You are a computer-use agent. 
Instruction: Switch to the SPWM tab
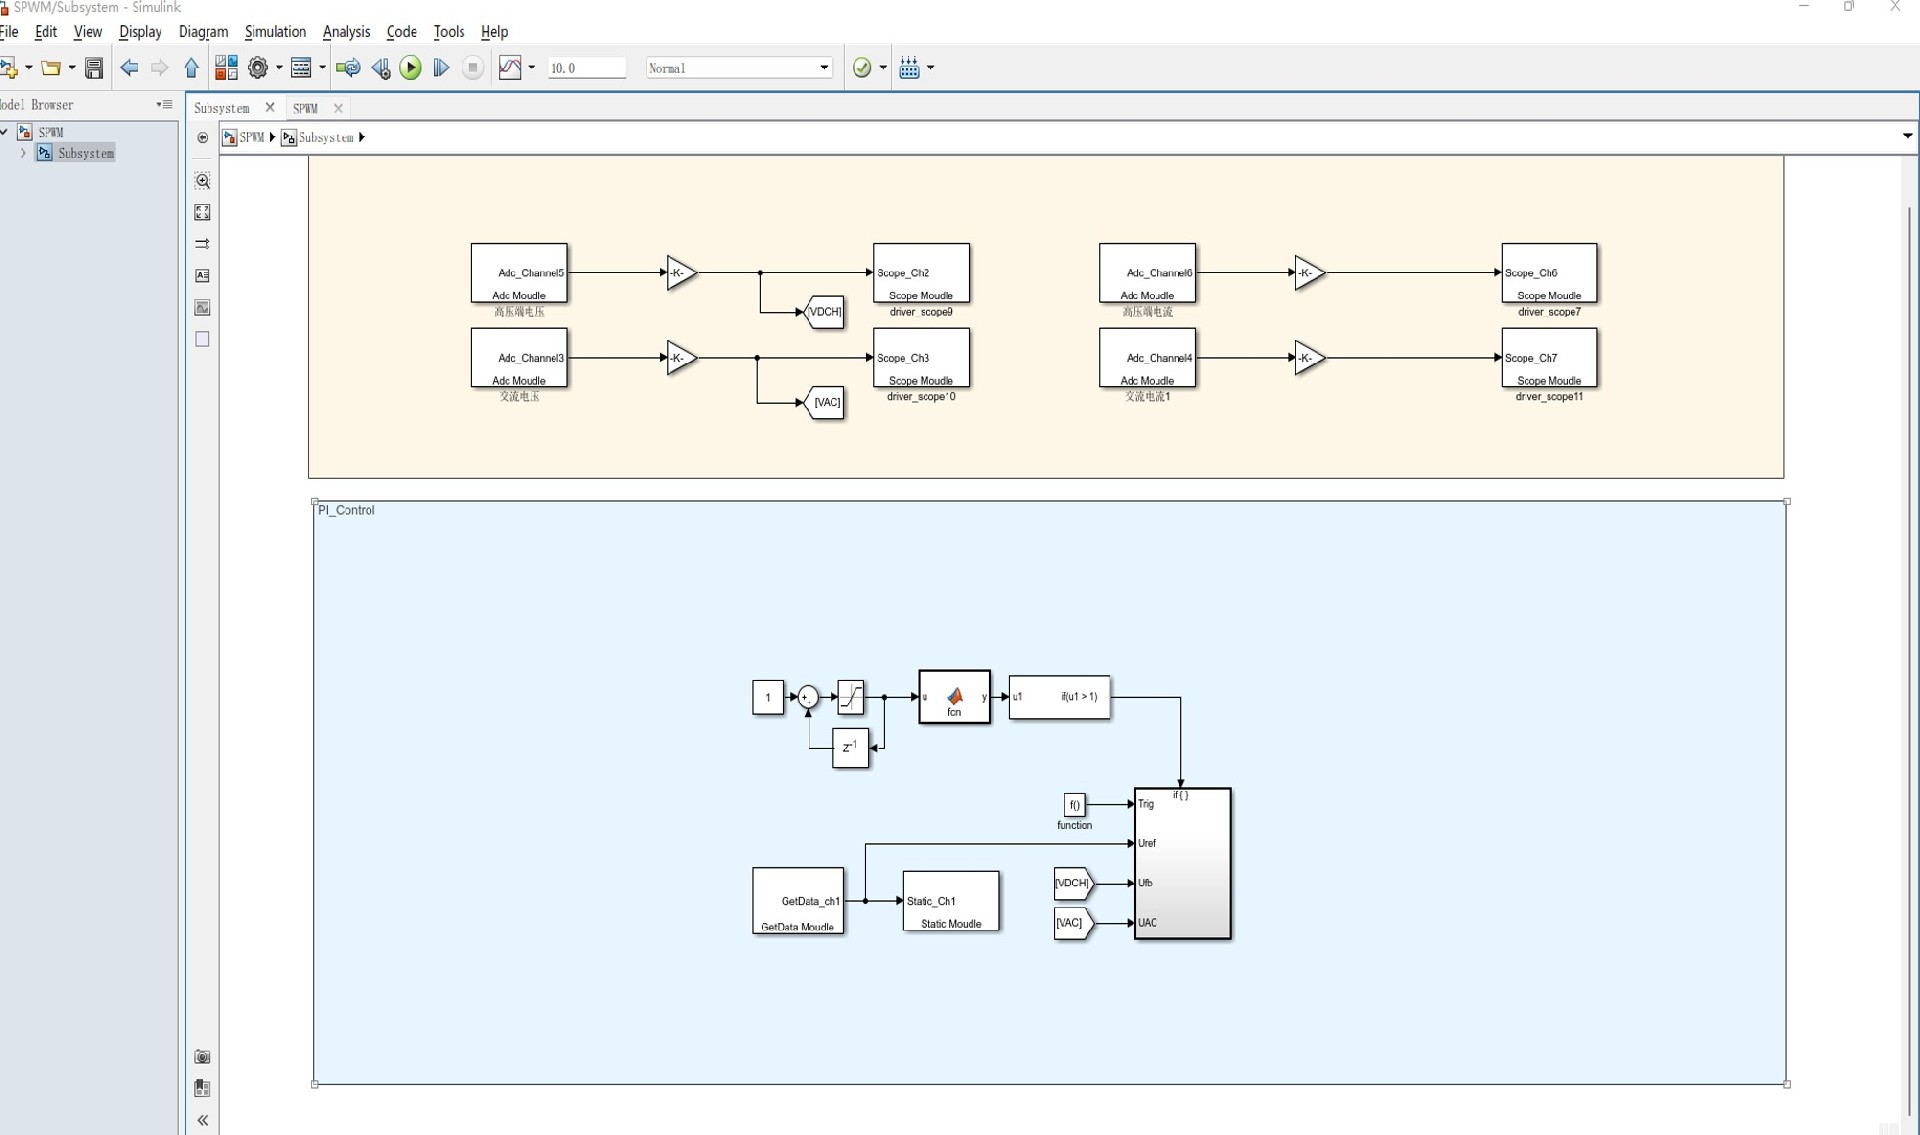coord(306,108)
